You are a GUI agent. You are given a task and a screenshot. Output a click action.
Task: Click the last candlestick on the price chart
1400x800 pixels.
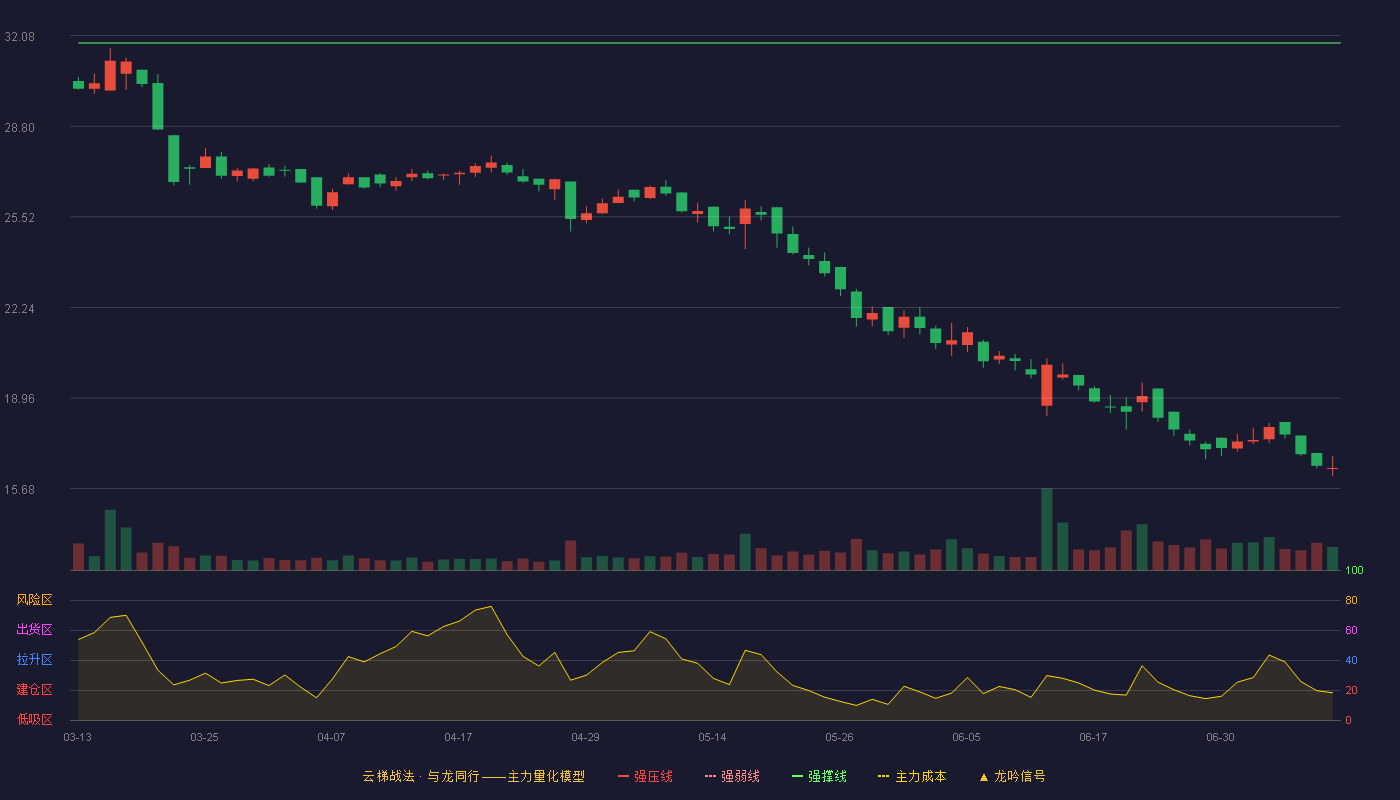pos(1332,466)
